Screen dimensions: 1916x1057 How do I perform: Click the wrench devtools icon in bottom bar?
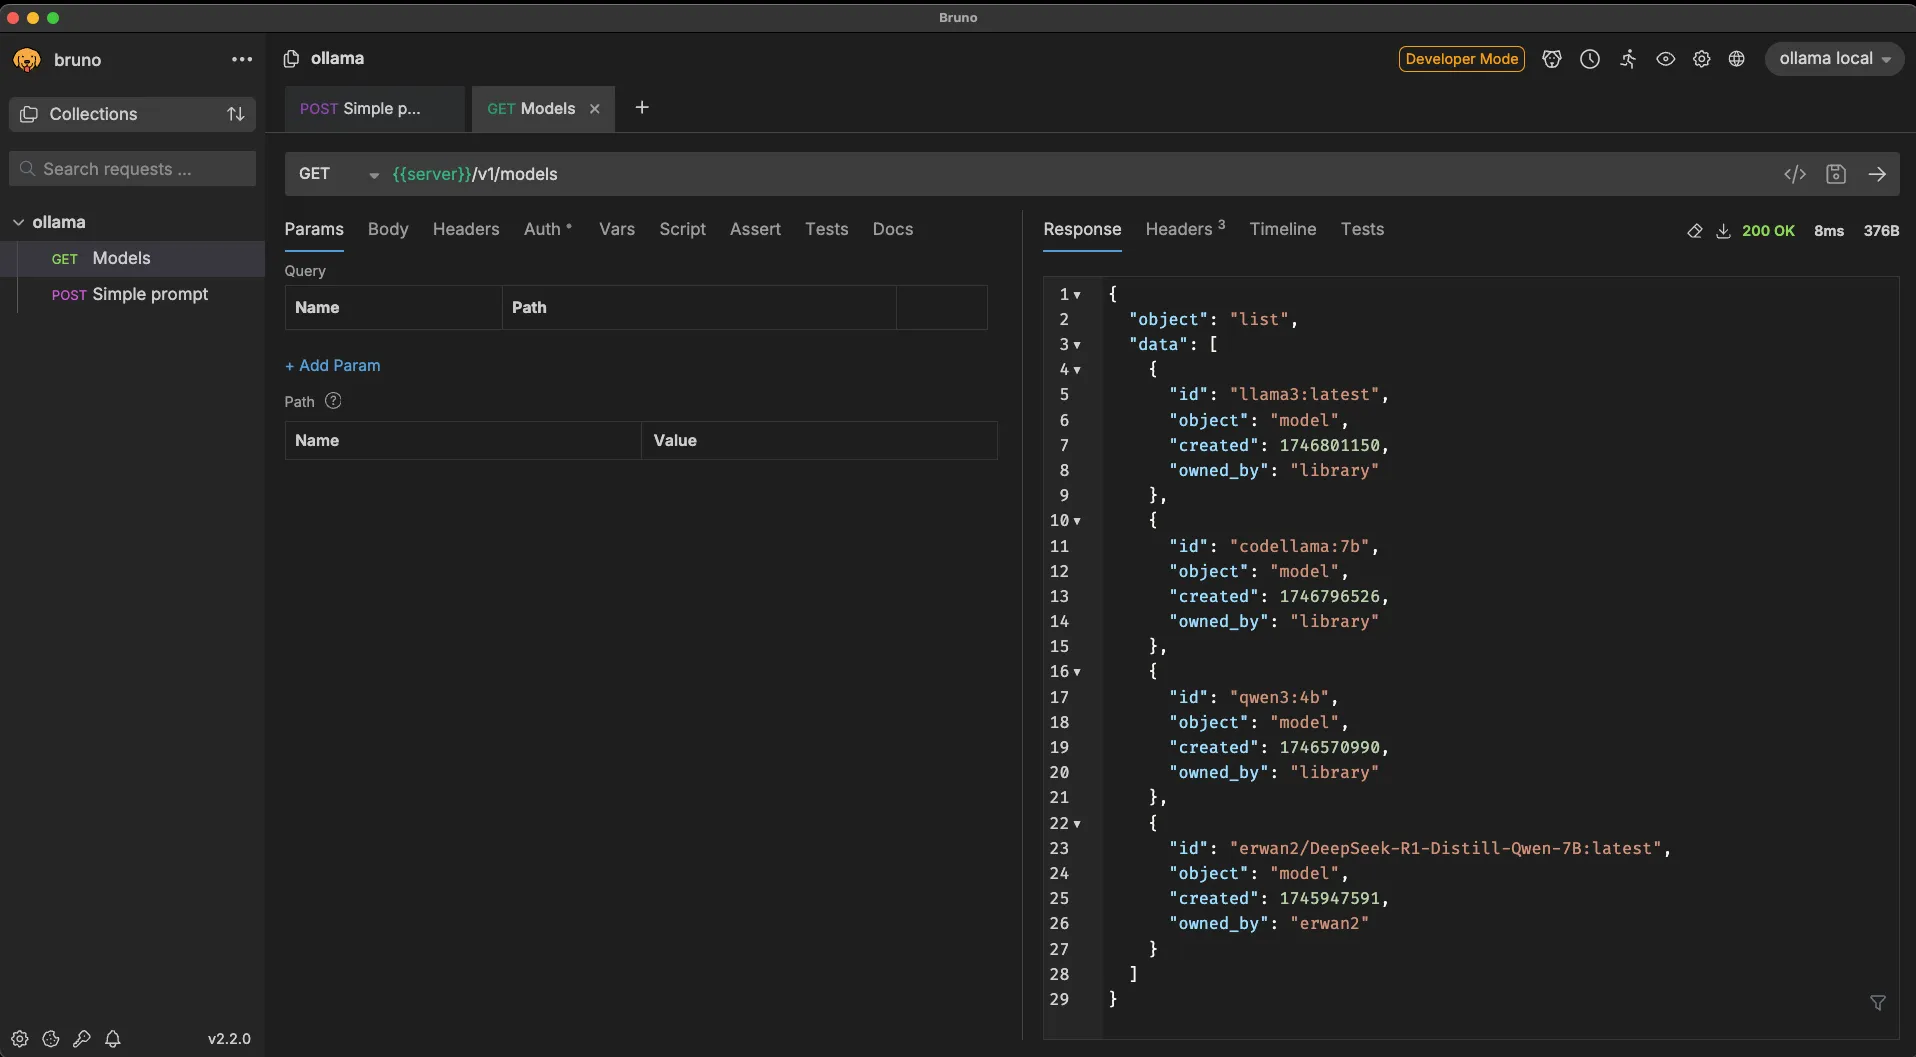tap(82, 1039)
